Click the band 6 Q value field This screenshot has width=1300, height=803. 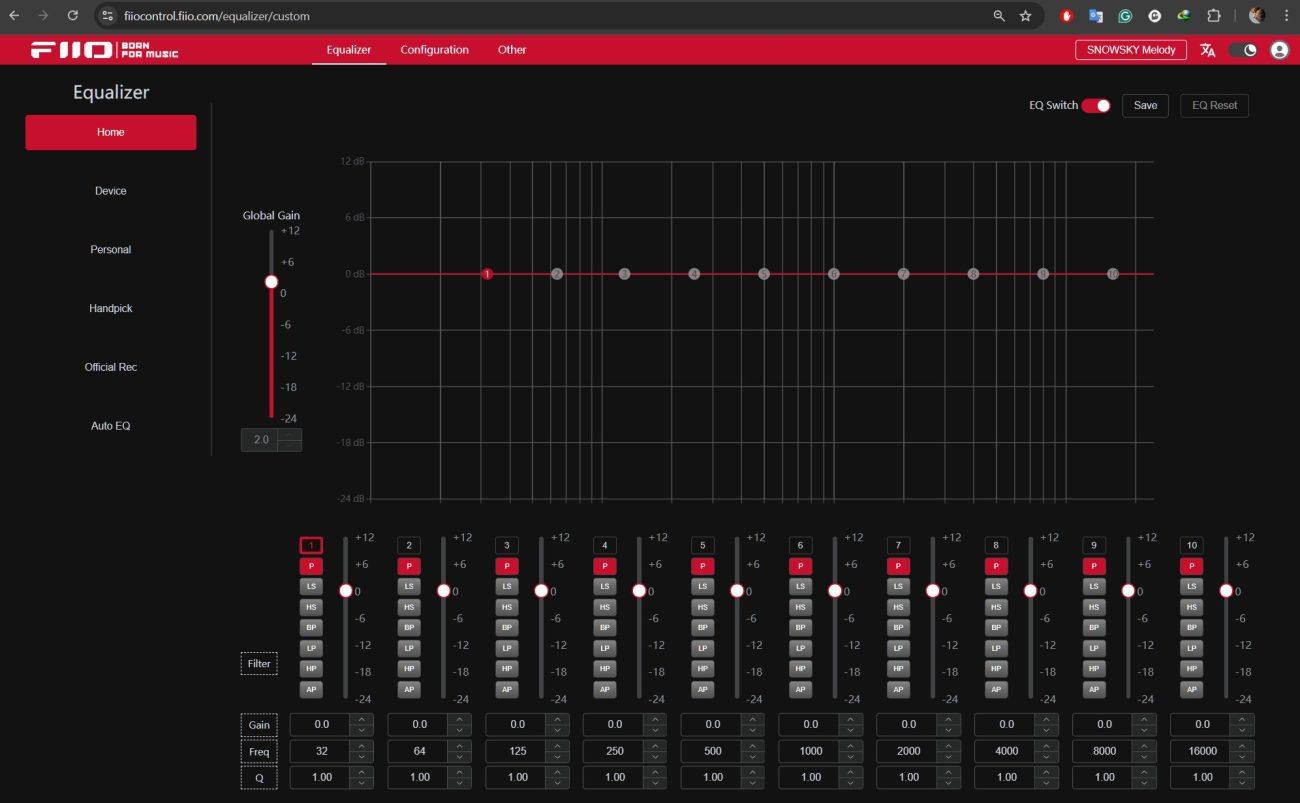point(810,777)
